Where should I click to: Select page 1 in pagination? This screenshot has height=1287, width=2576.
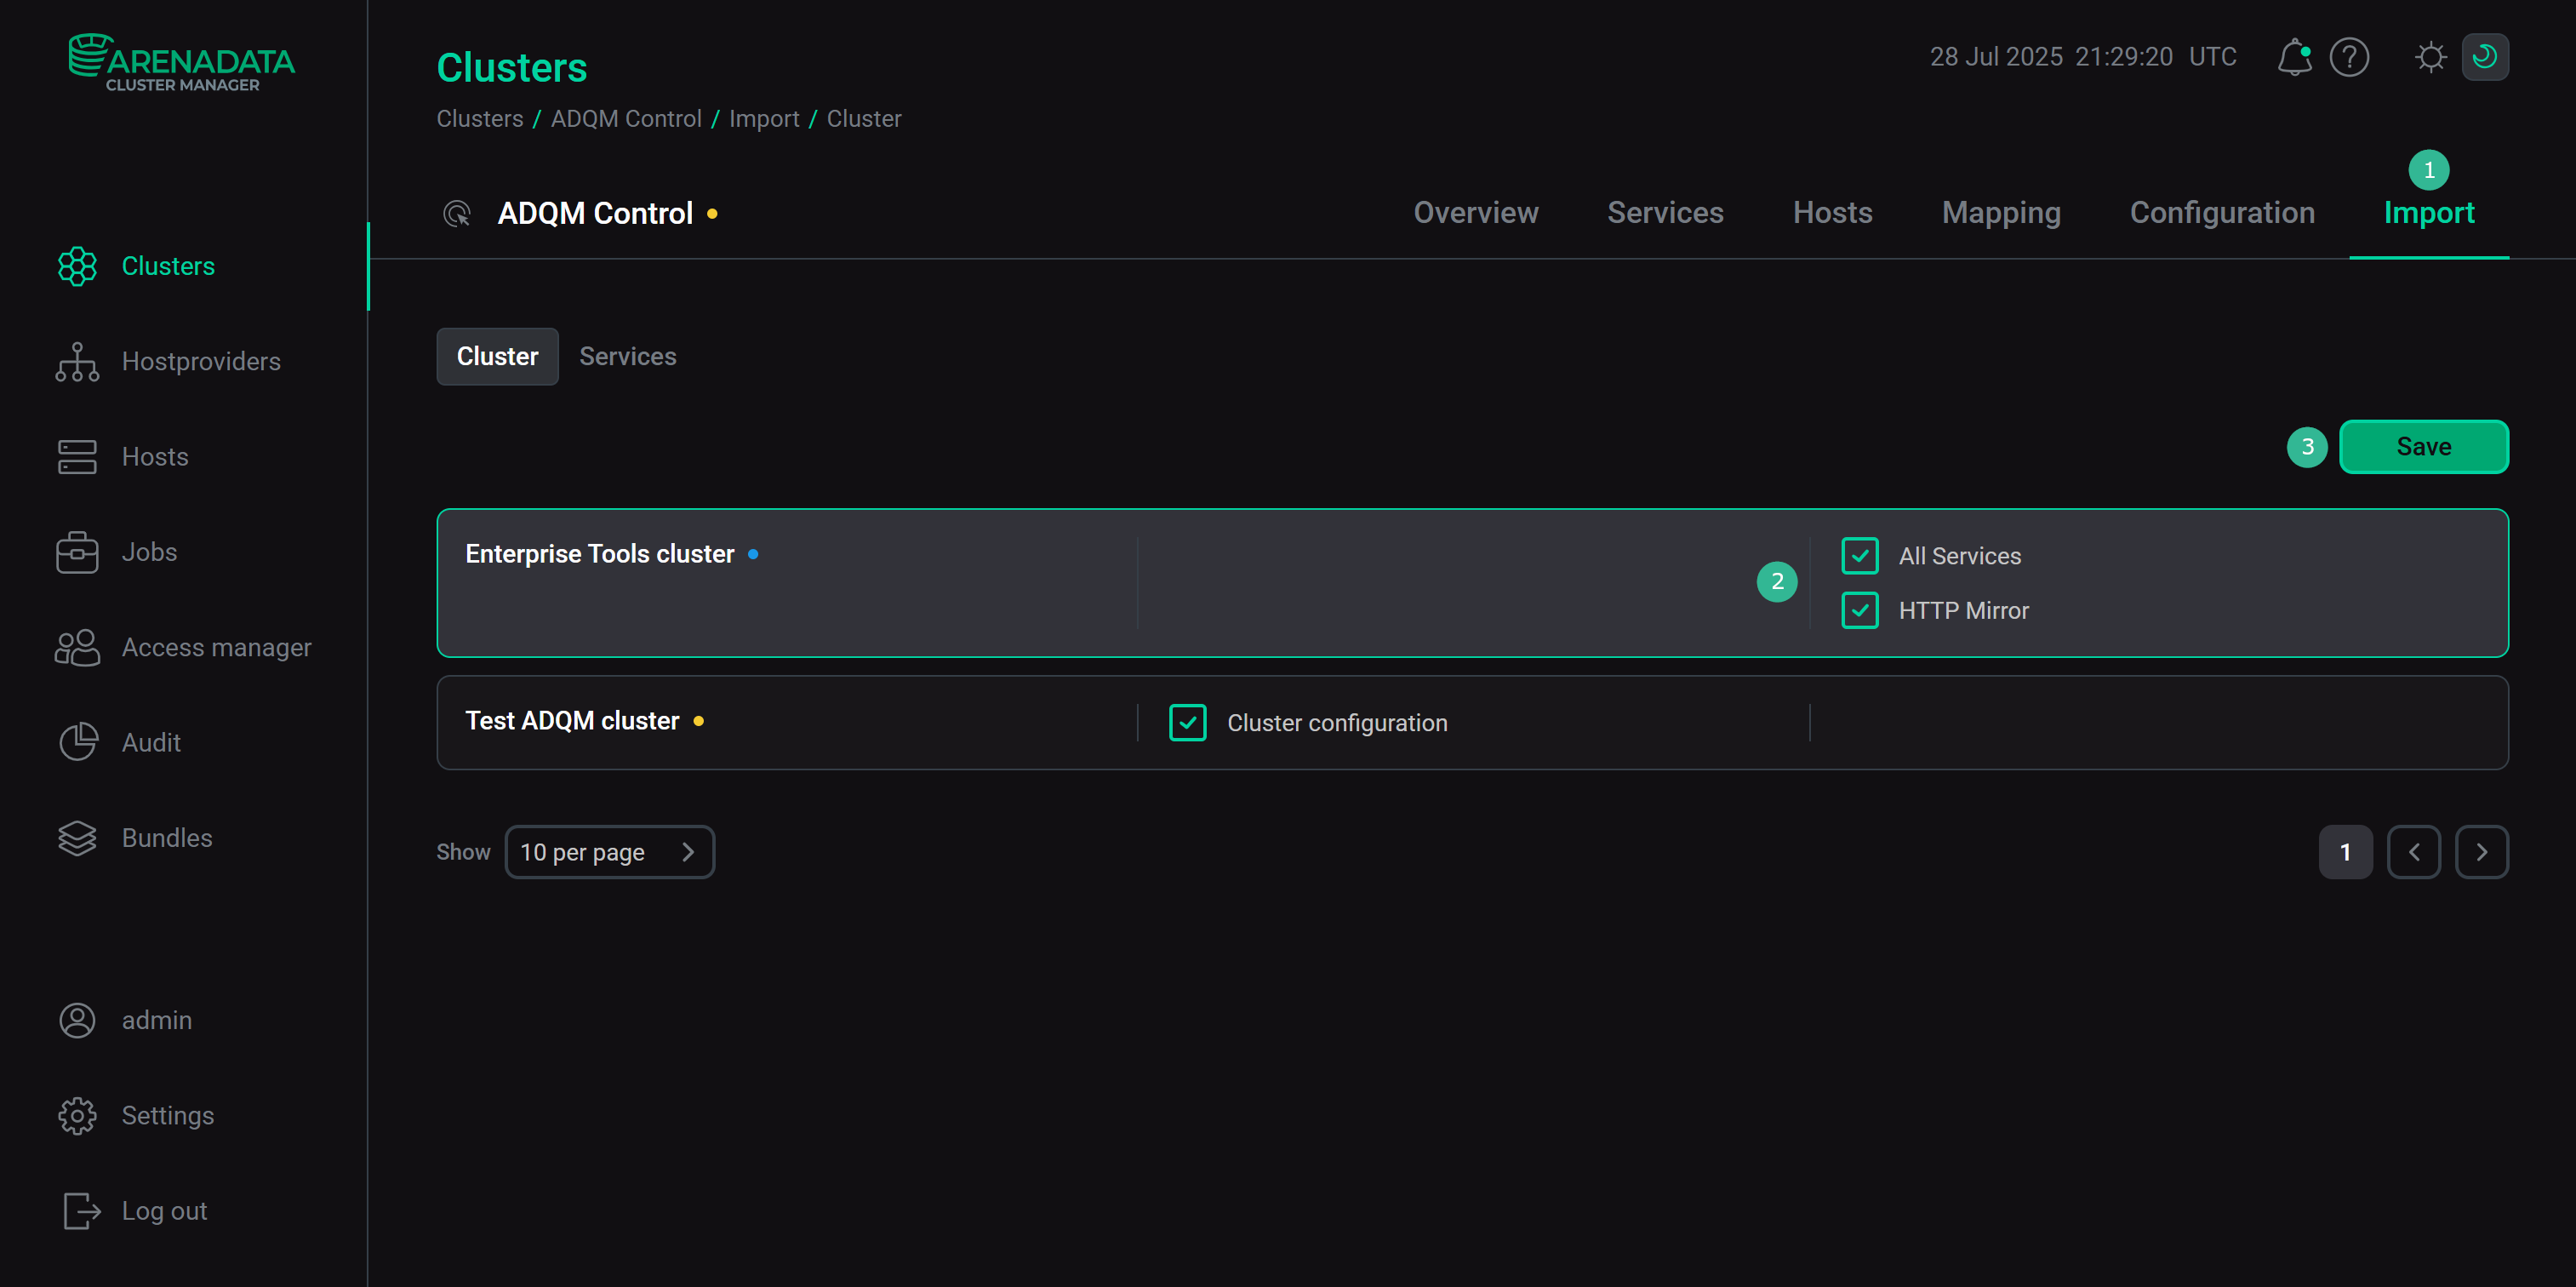point(2346,852)
